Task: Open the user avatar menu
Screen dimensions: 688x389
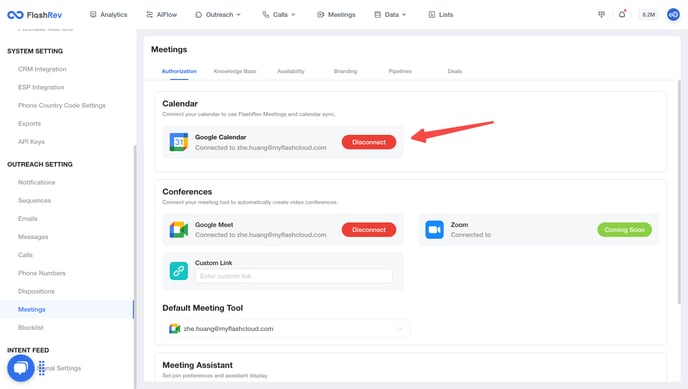Action: (673, 14)
